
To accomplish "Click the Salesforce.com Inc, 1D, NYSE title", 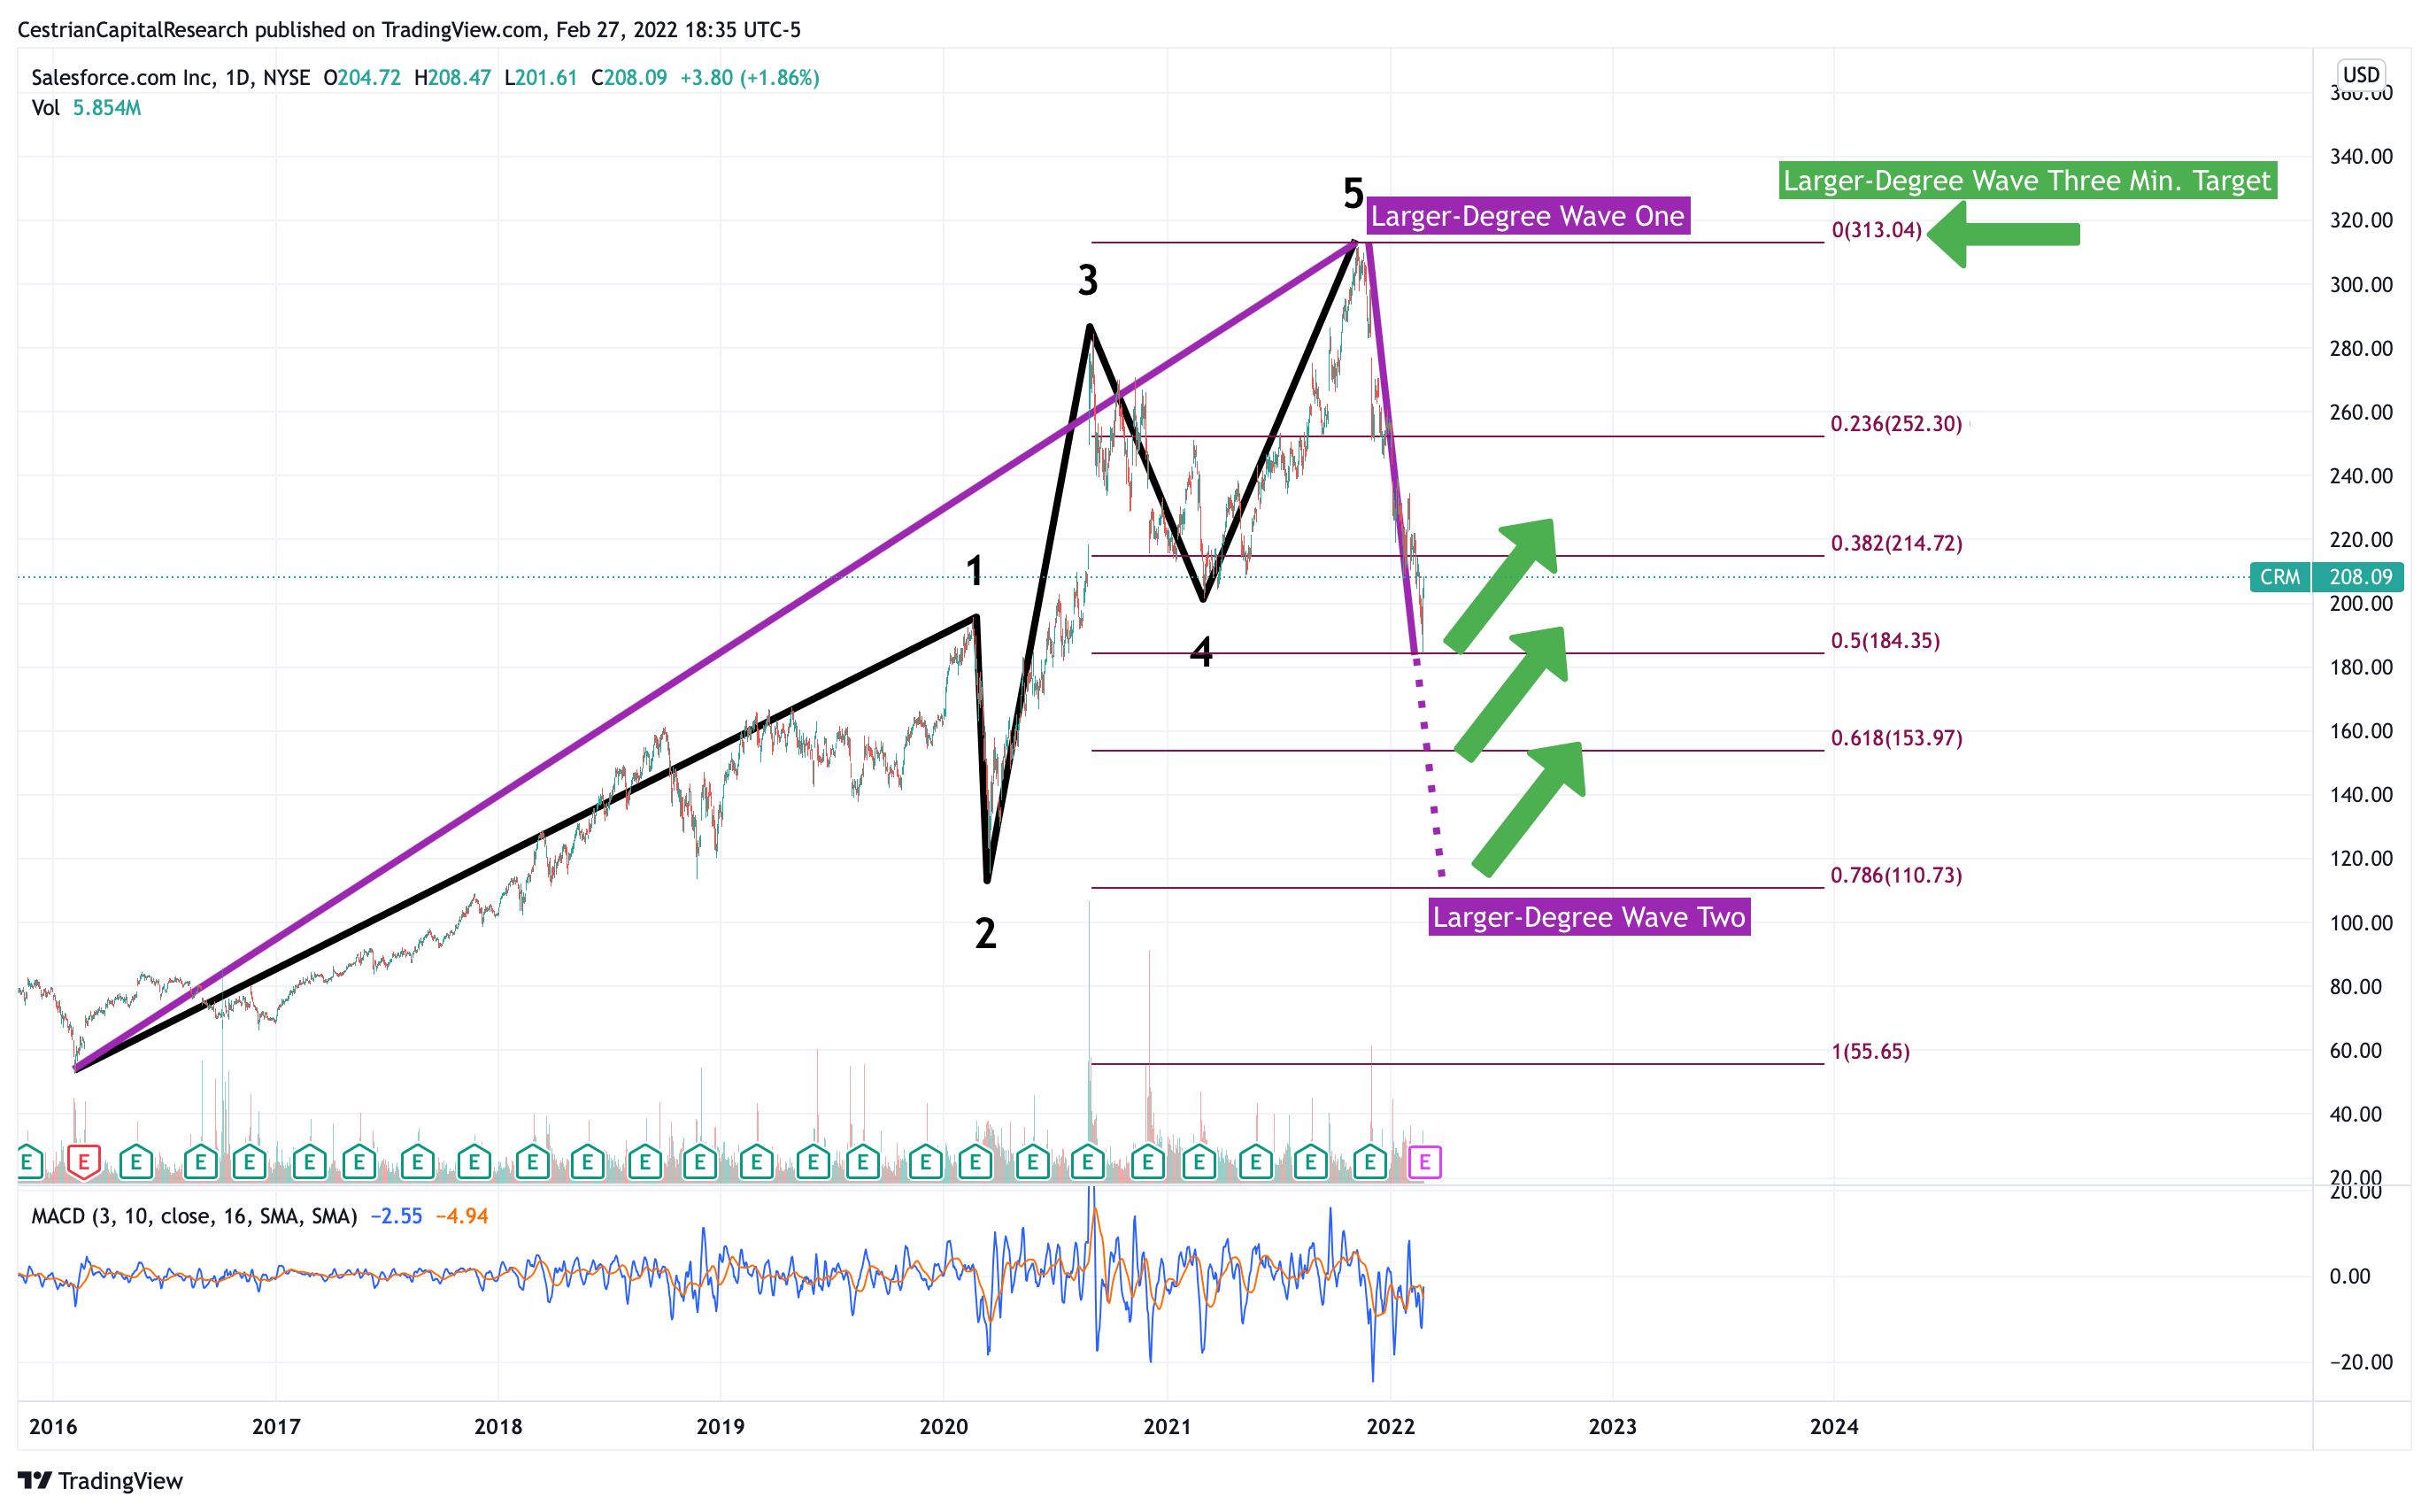I will tap(171, 78).
